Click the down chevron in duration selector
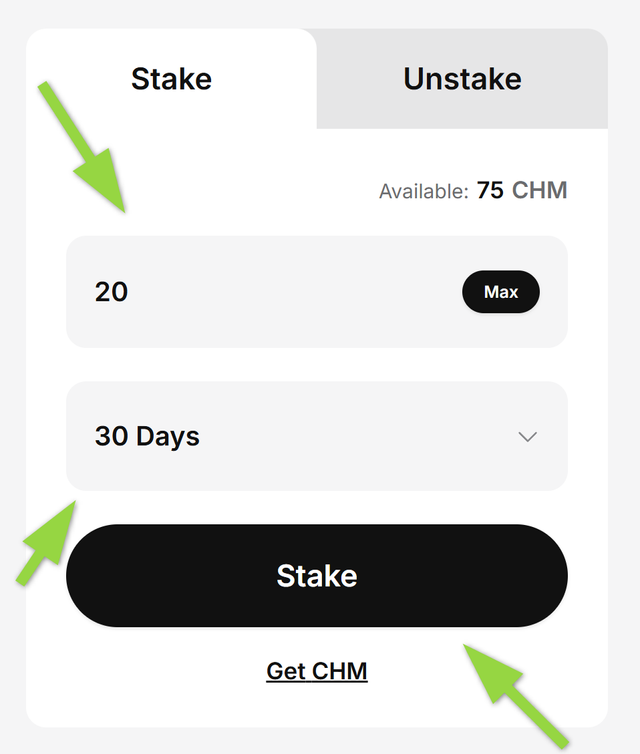The width and height of the screenshot is (640, 754). [528, 436]
